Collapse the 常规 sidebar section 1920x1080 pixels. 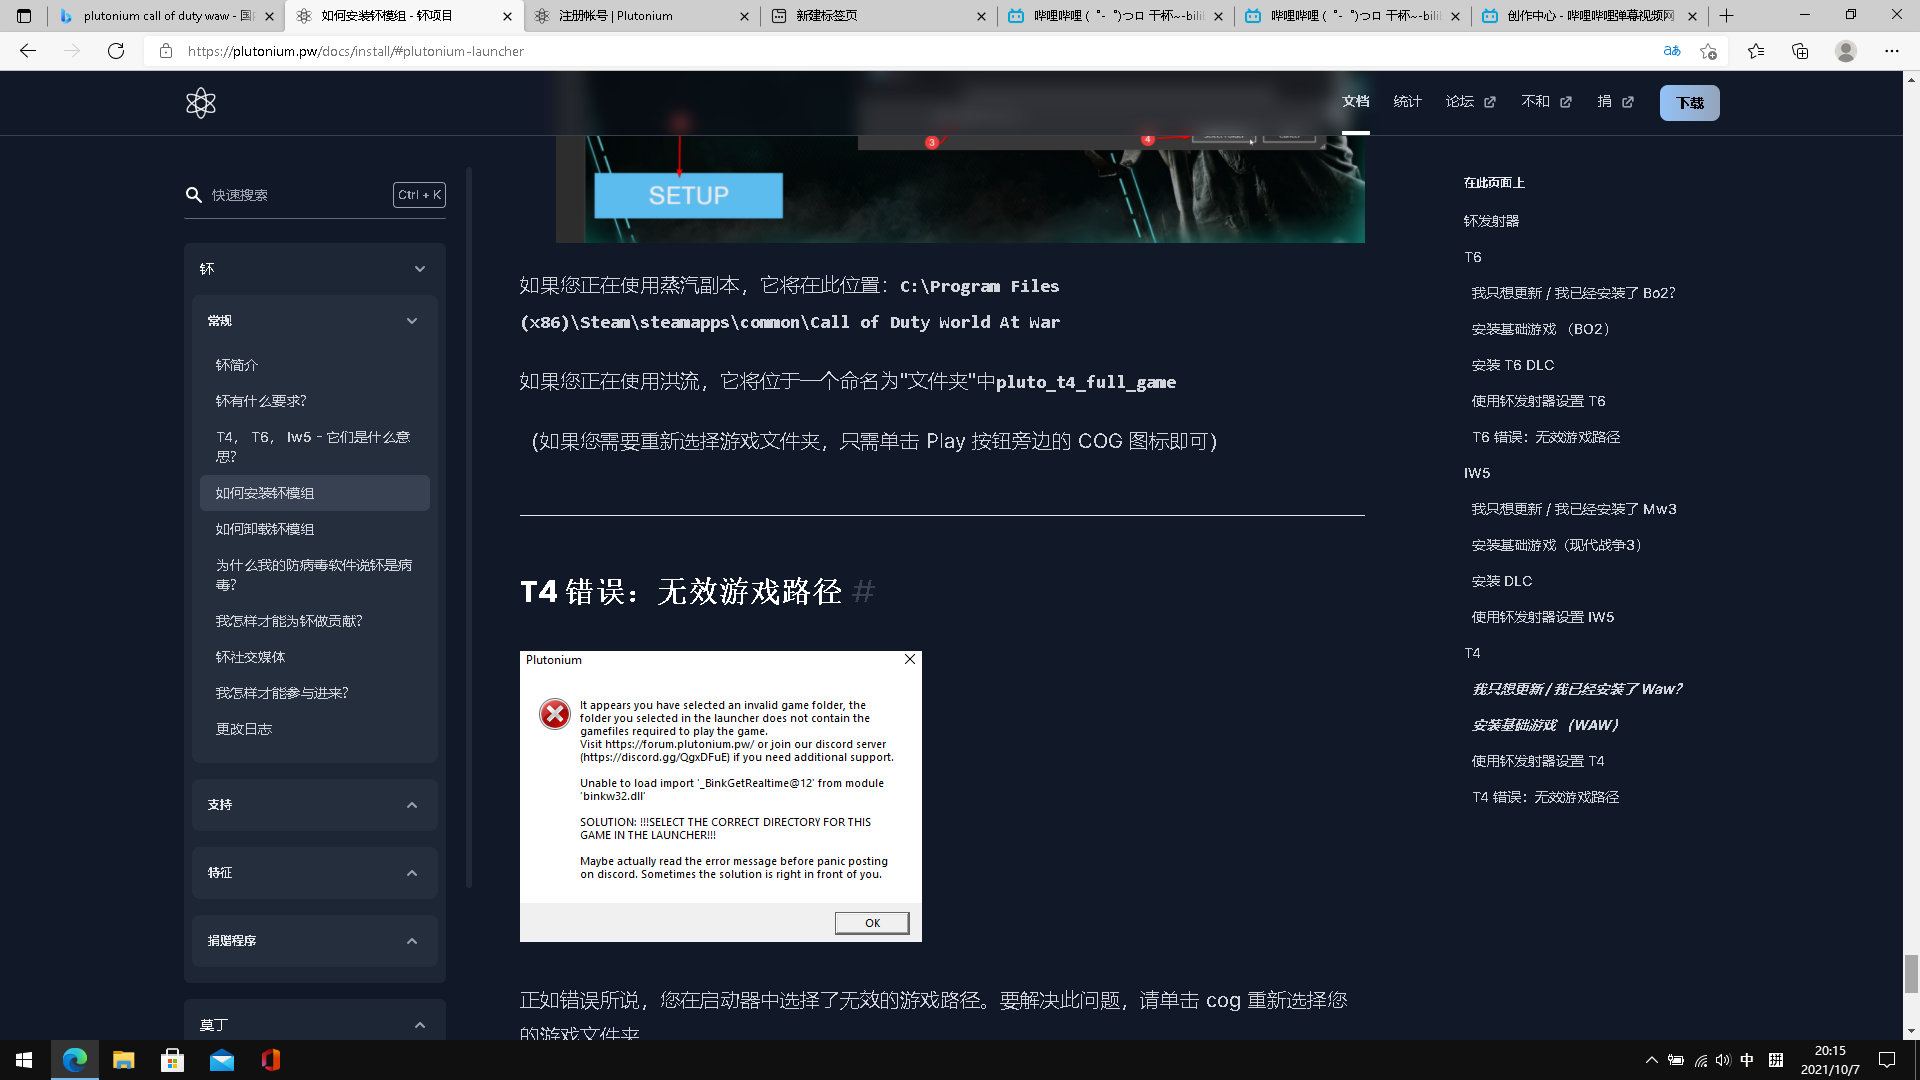point(411,320)
